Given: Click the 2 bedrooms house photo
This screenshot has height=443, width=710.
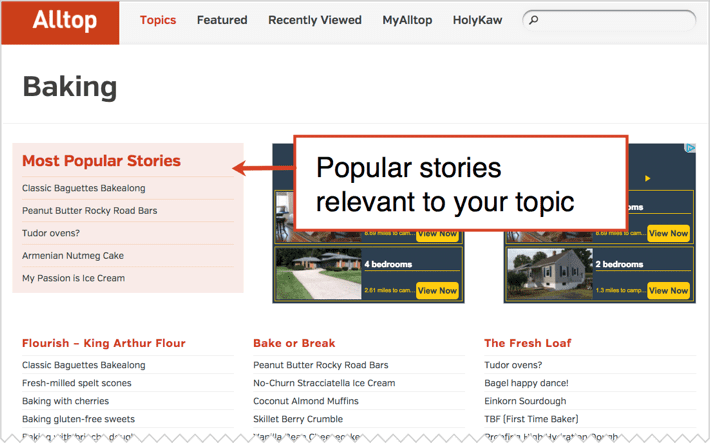Looking at the screenshot, I should point(550,274).
